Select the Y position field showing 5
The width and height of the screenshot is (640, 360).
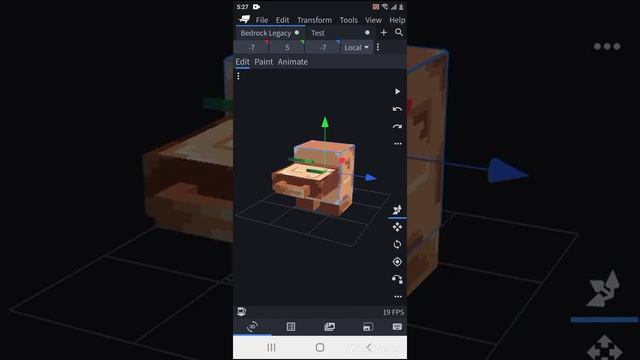click(x=287, y=47)
